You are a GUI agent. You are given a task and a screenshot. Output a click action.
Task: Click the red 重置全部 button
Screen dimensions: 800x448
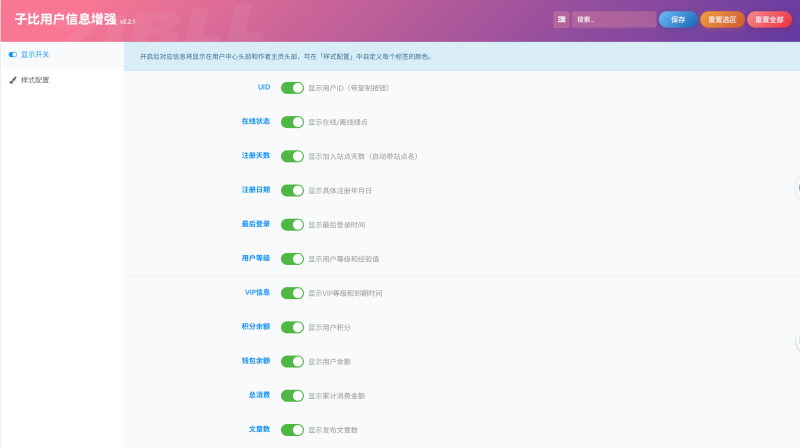coord(769,19)
